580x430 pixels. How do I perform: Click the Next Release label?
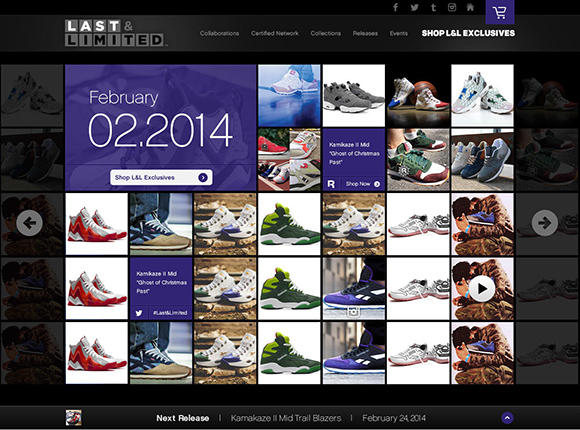[183, 418]
